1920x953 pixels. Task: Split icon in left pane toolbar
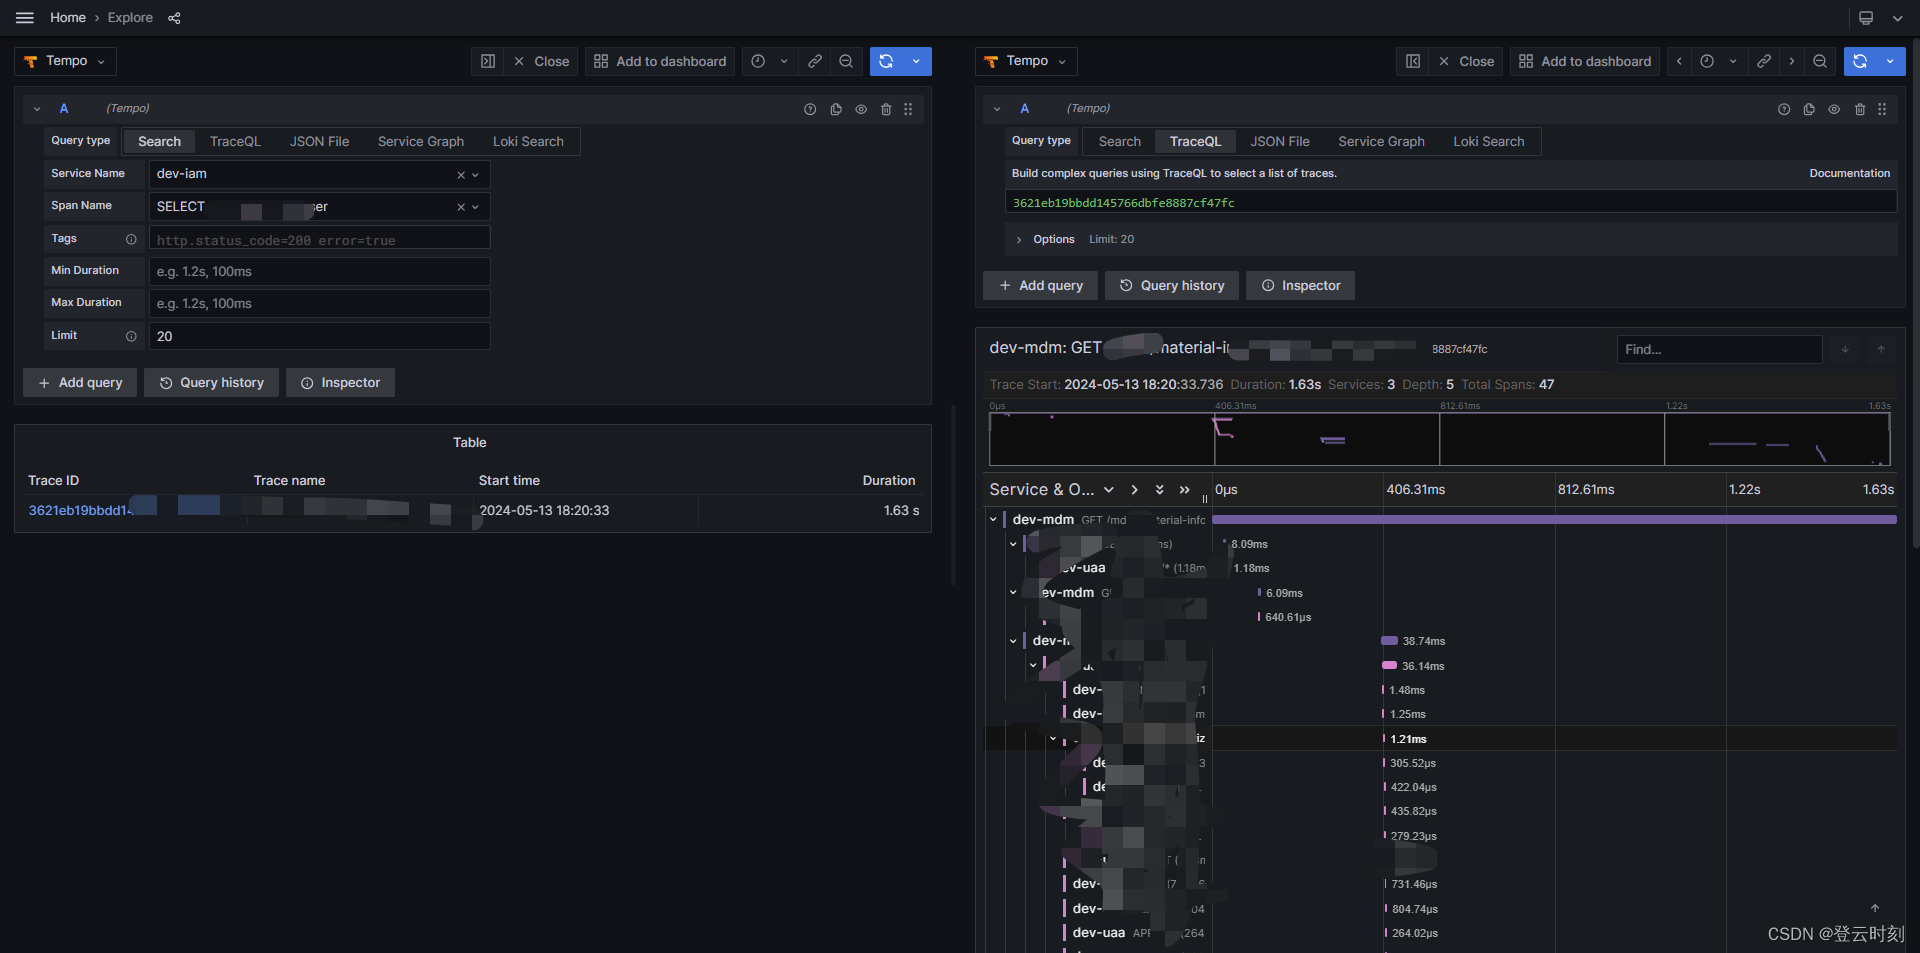(x=488, y=61)
